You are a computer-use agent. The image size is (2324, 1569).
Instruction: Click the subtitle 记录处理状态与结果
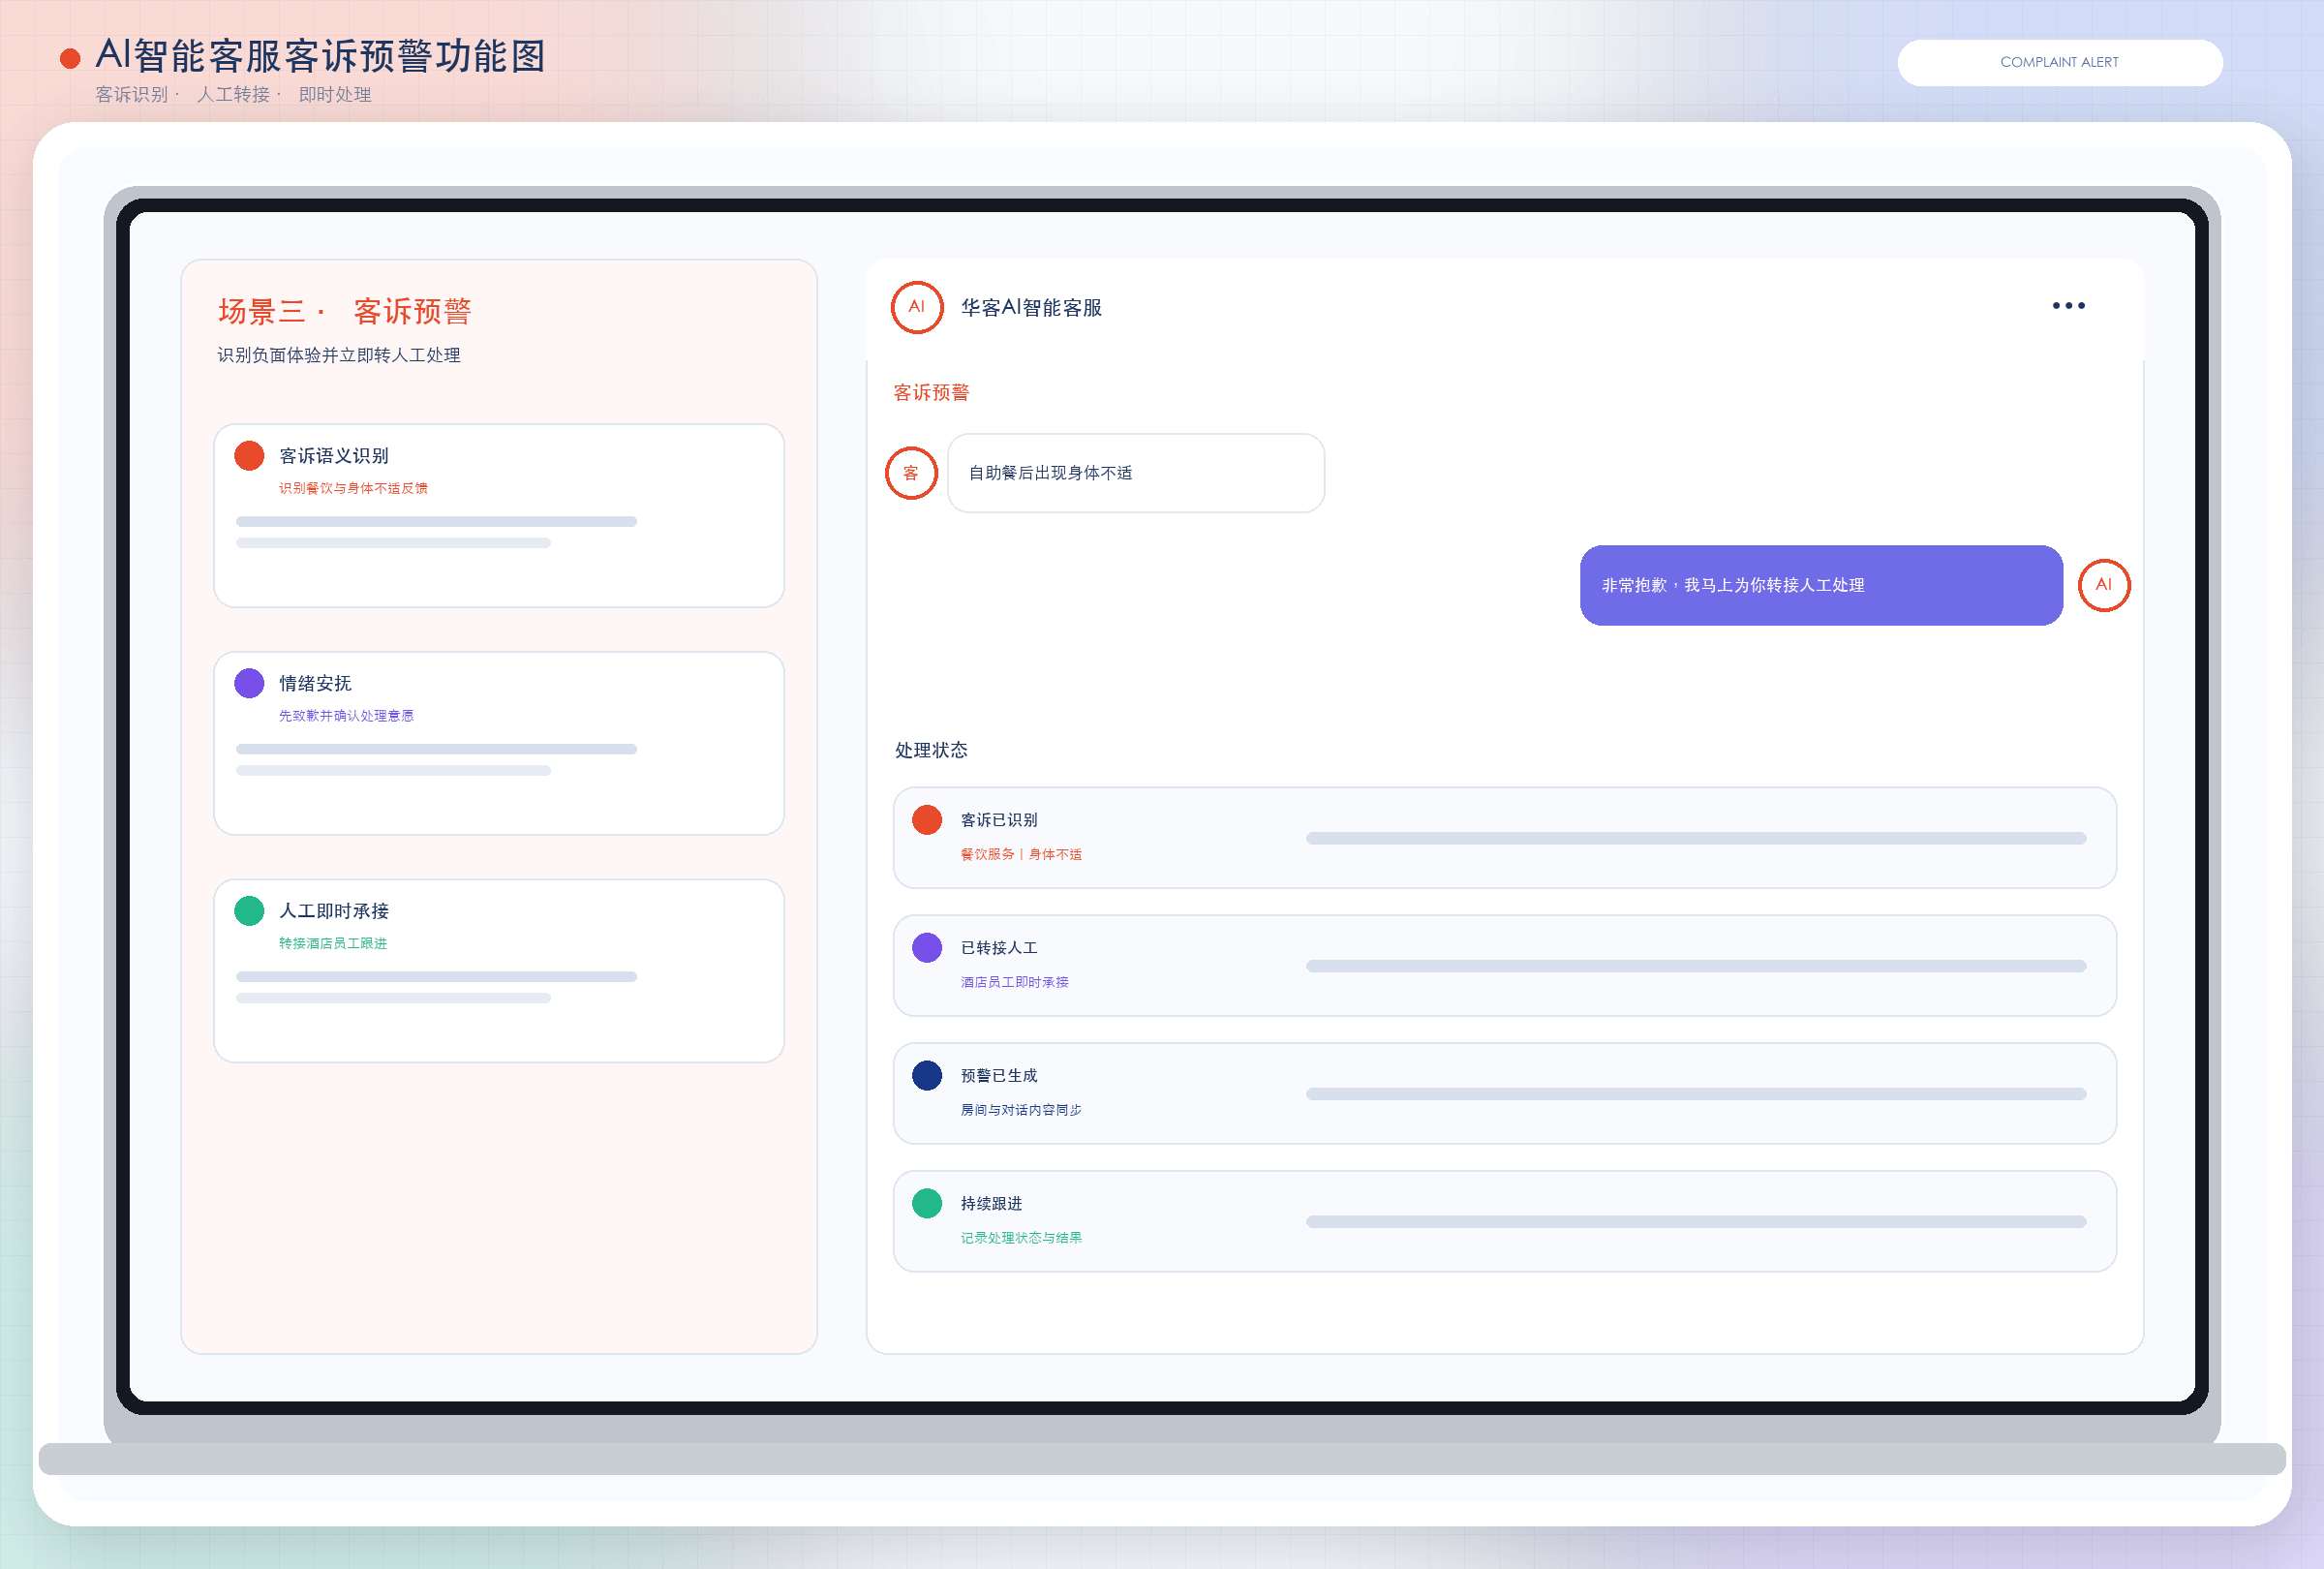tap(1021, 1238)
